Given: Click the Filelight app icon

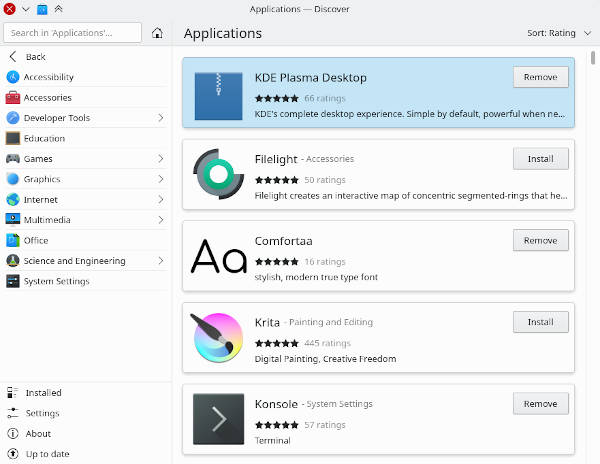Looking at the screenshot, I should click(x=218, y=174).
